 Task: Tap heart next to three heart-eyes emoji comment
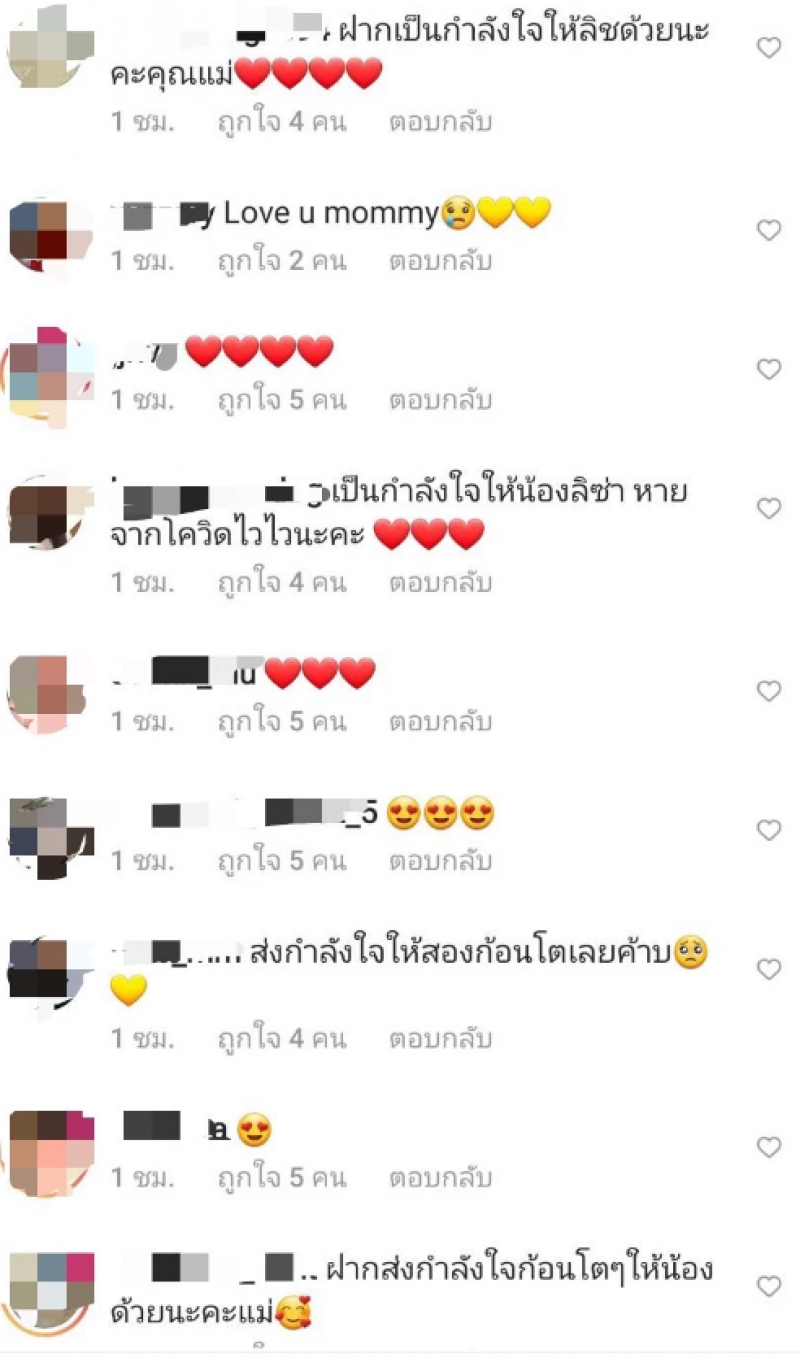click(x=768, y=830)
